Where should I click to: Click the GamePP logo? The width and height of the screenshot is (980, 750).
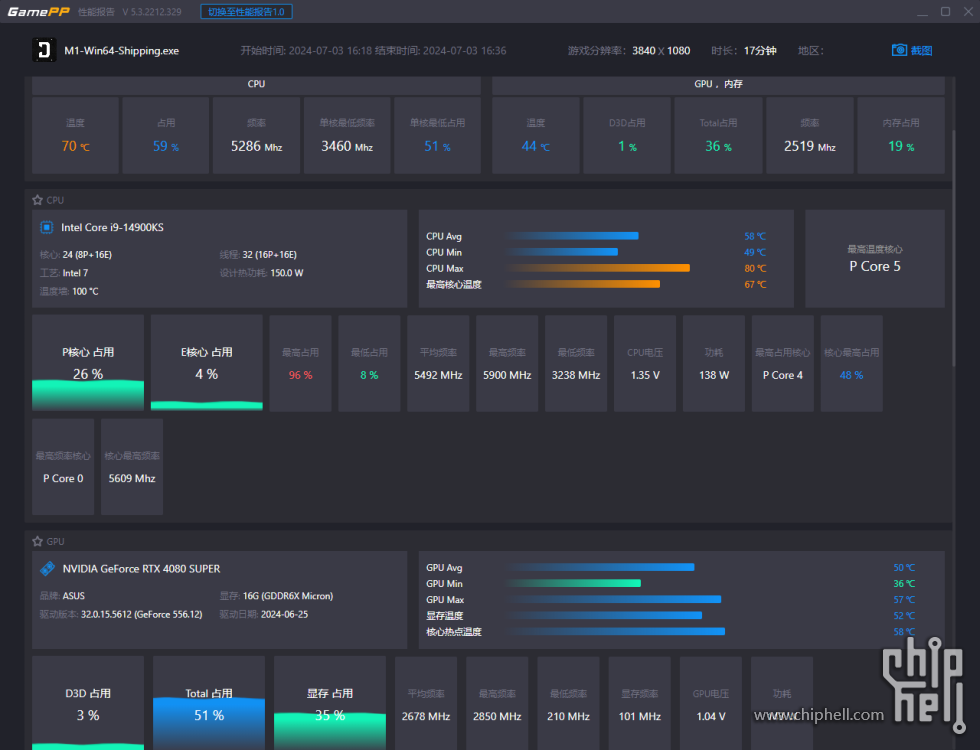(x=38, y=12)
